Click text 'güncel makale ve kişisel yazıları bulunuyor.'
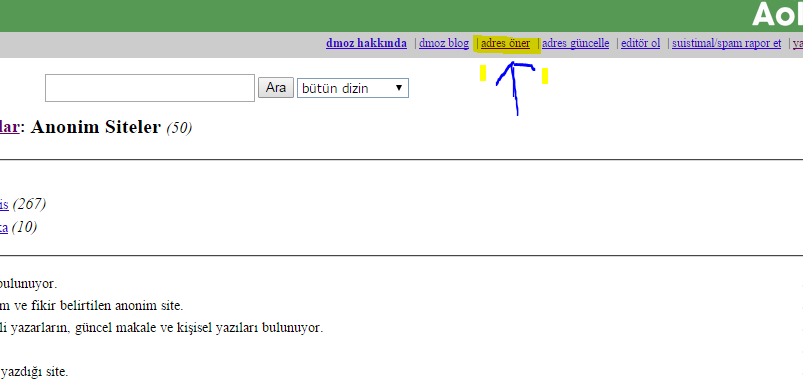 199,328
